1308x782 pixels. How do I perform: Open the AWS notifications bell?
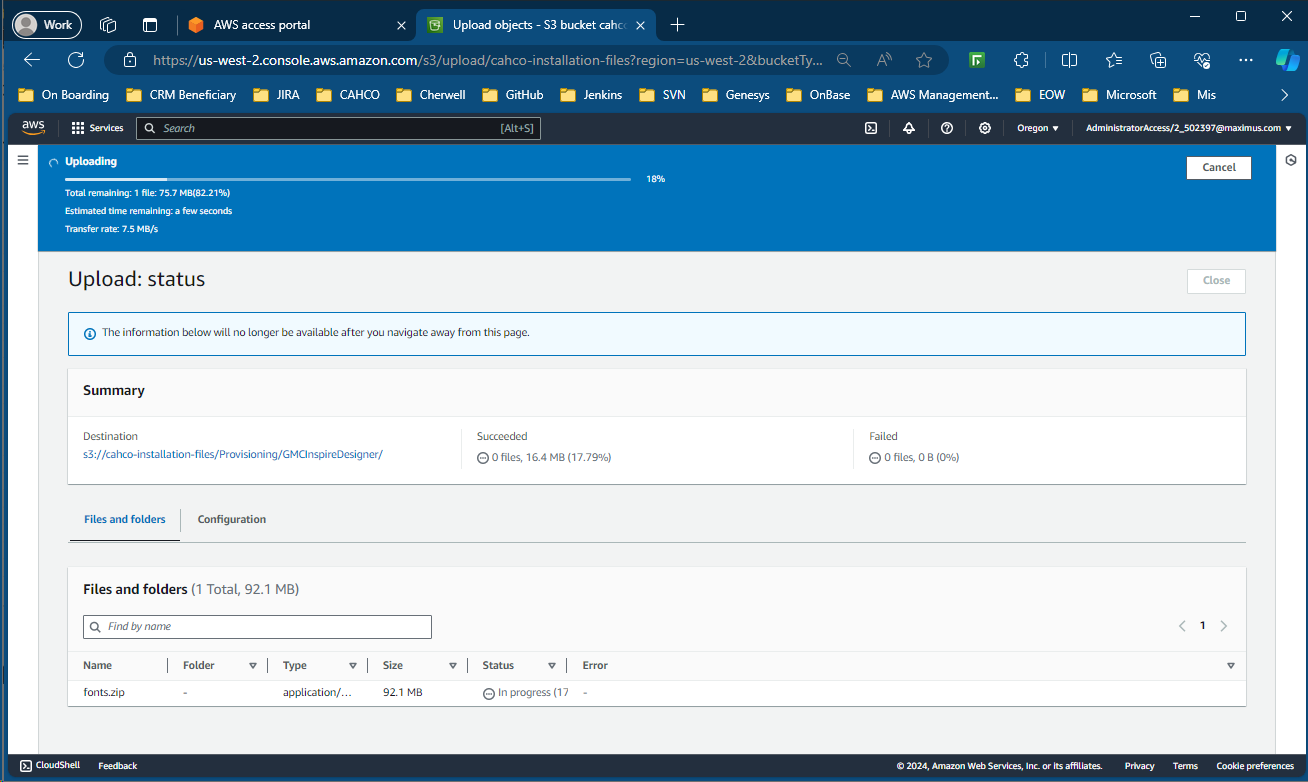(909, 128)
